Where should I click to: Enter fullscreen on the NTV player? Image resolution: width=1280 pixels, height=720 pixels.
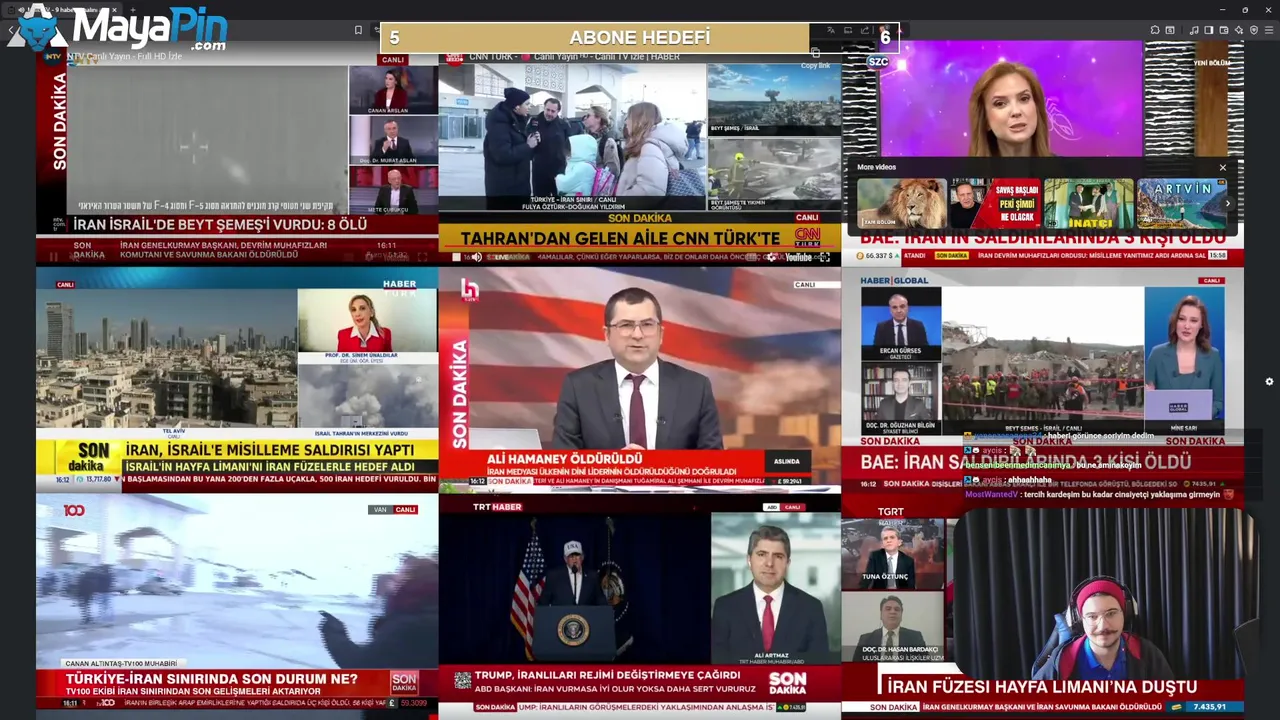pos(422,257)
